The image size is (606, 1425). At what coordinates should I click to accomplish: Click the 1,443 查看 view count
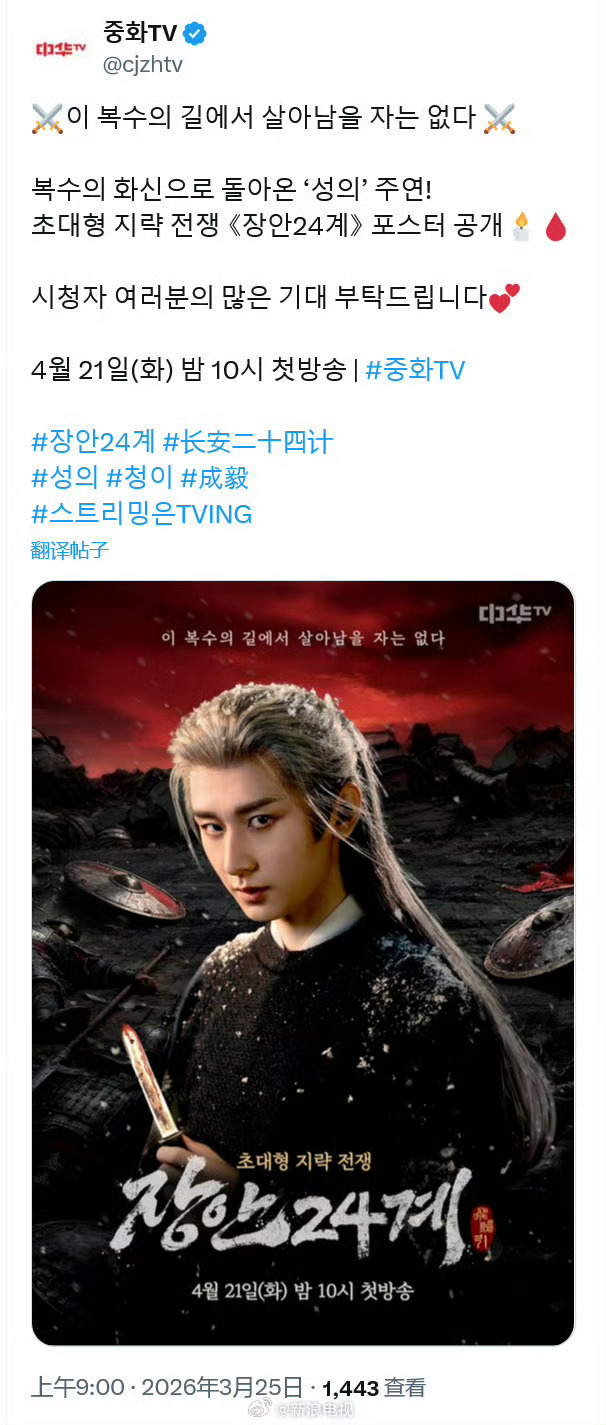[375, 1387]
